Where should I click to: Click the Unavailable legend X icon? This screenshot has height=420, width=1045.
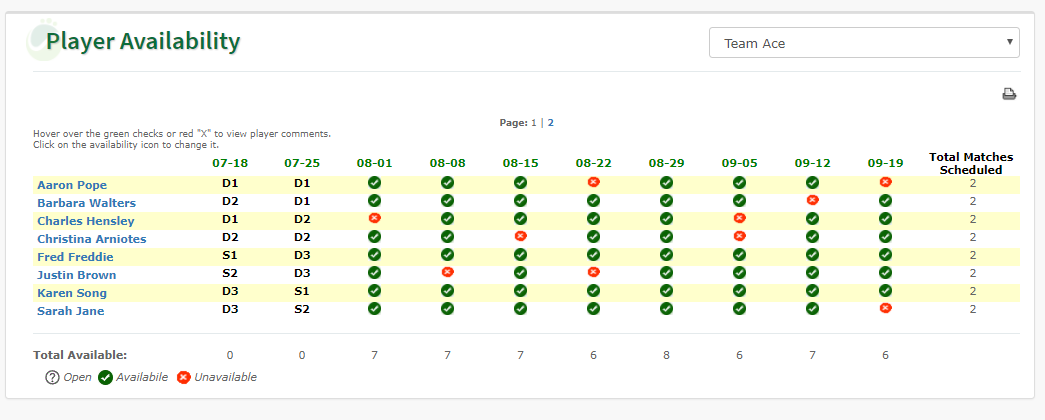(183, 377)
